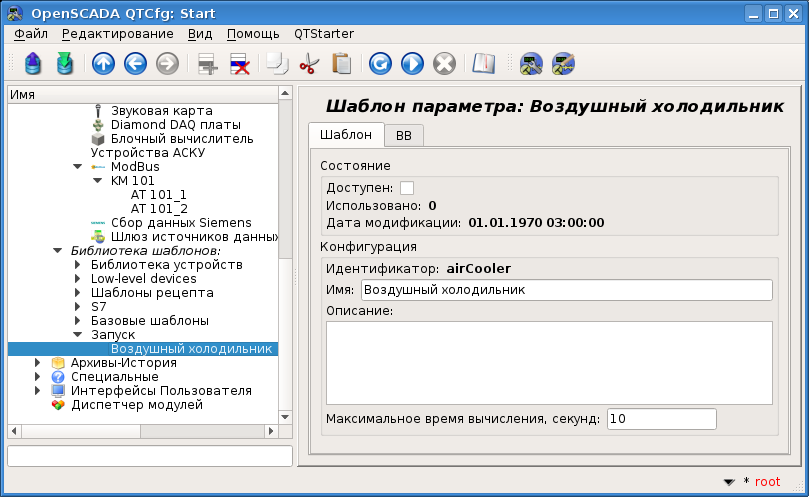Viewport: 809px width, 497px height.
Task: Open the QTStarter menu
Action: pyautogui.click(x=323, y=34)
